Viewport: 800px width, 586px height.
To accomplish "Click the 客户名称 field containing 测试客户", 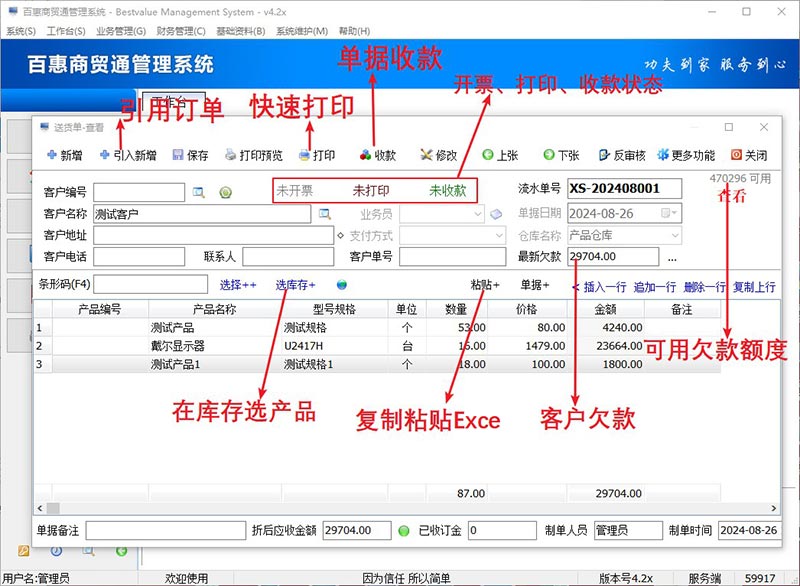I will (202, 214).
